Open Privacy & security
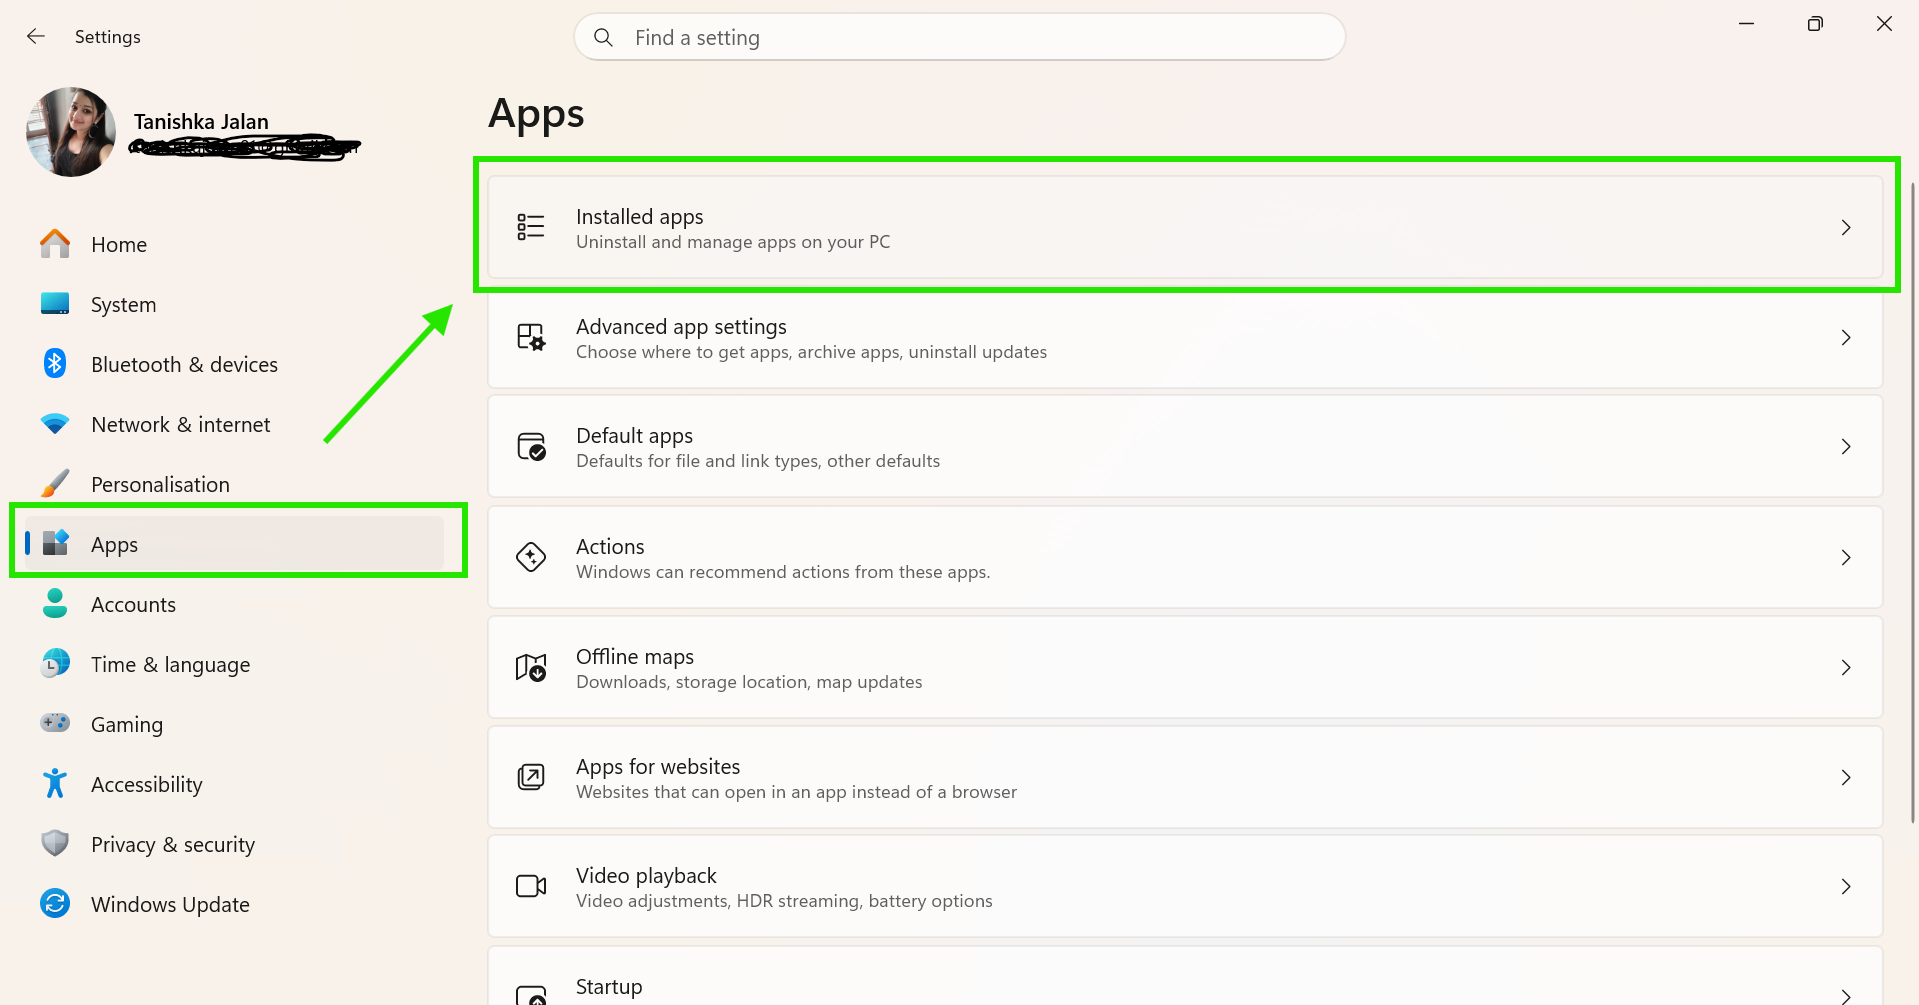This screenshot has width=1919, height=1005. (232, 844)
